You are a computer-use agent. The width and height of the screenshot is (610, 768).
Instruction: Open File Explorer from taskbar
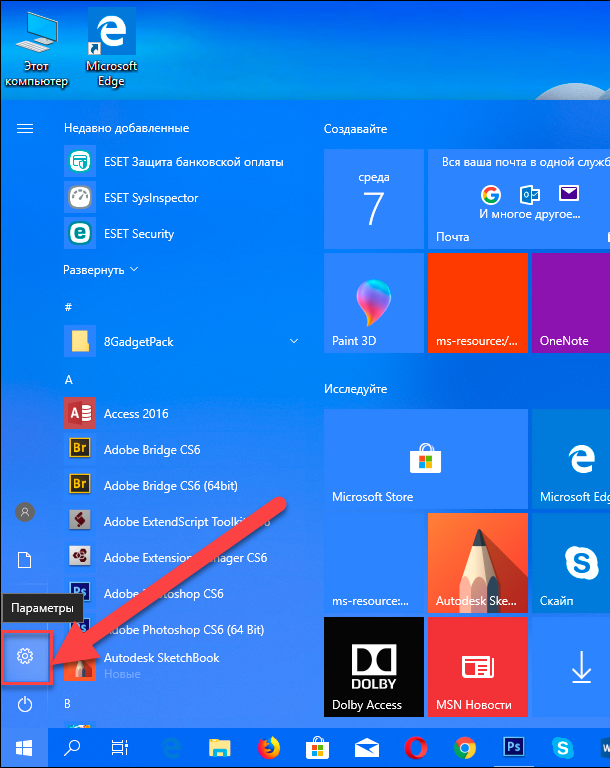click(220, 748)
